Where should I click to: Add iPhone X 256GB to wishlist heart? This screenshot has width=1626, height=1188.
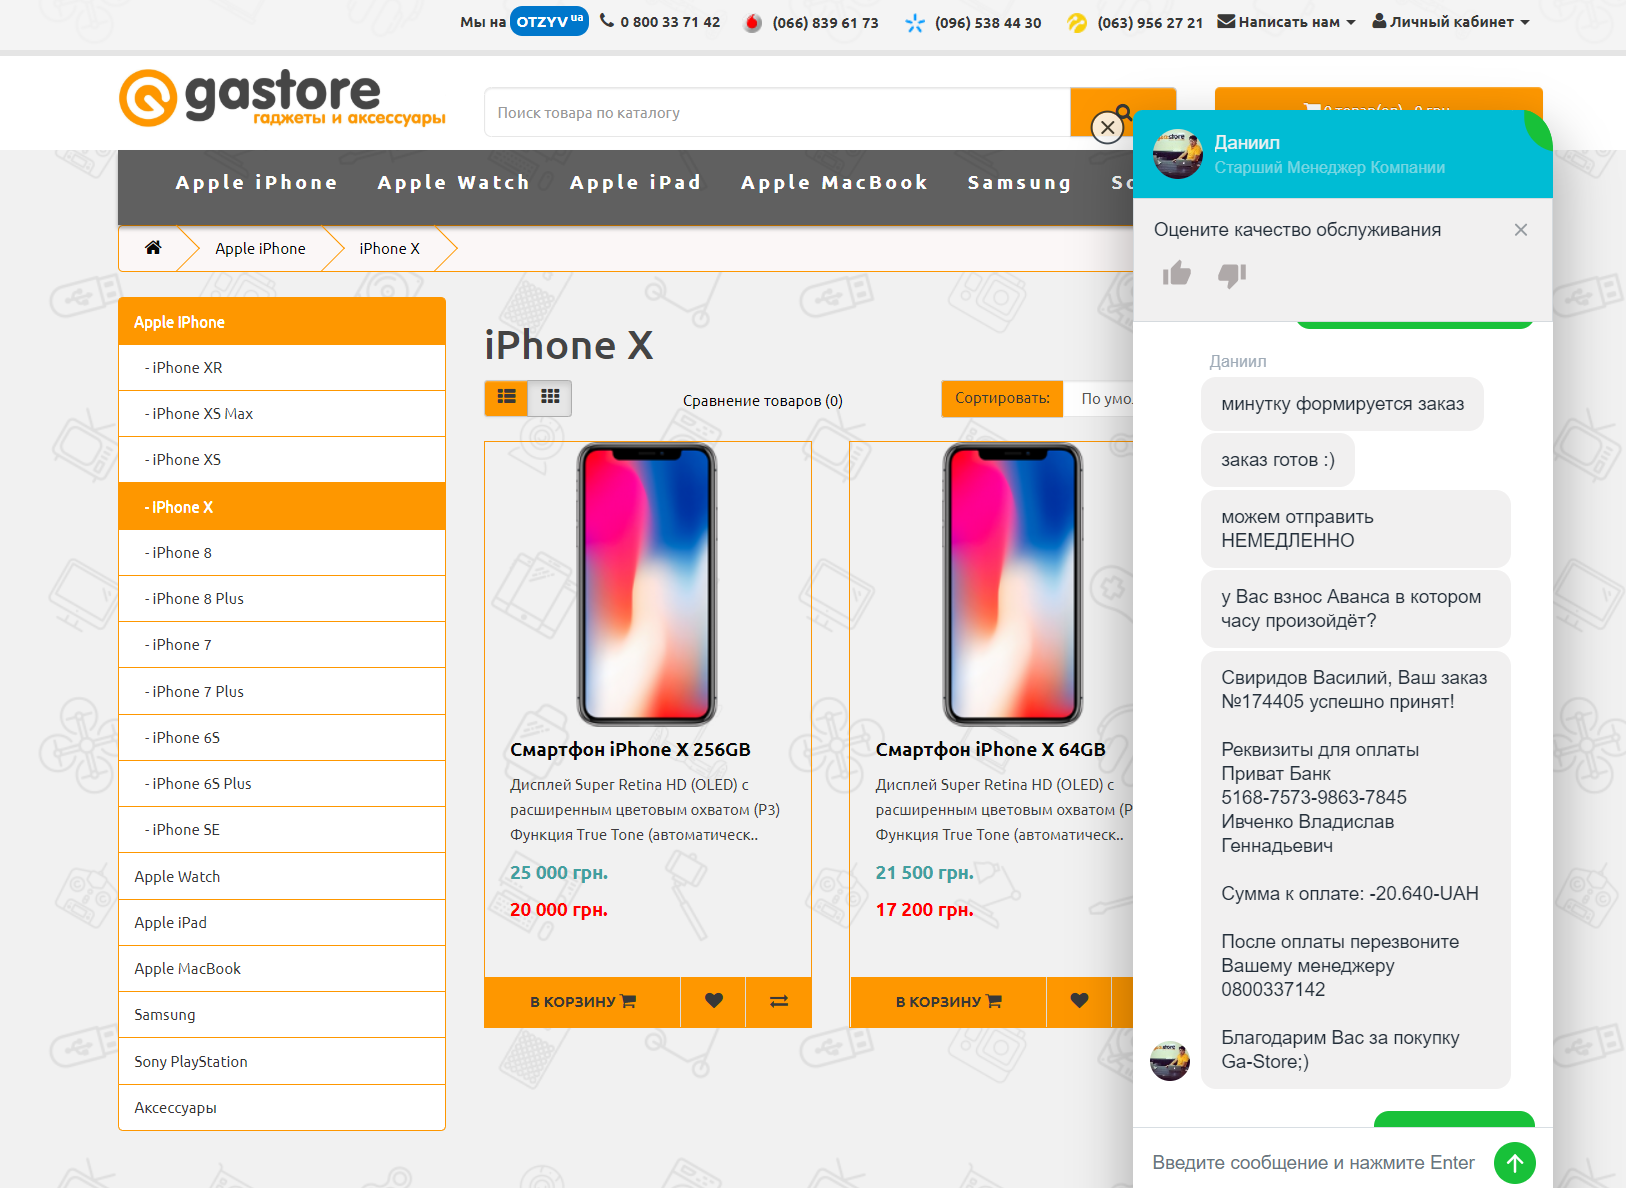713,1001
